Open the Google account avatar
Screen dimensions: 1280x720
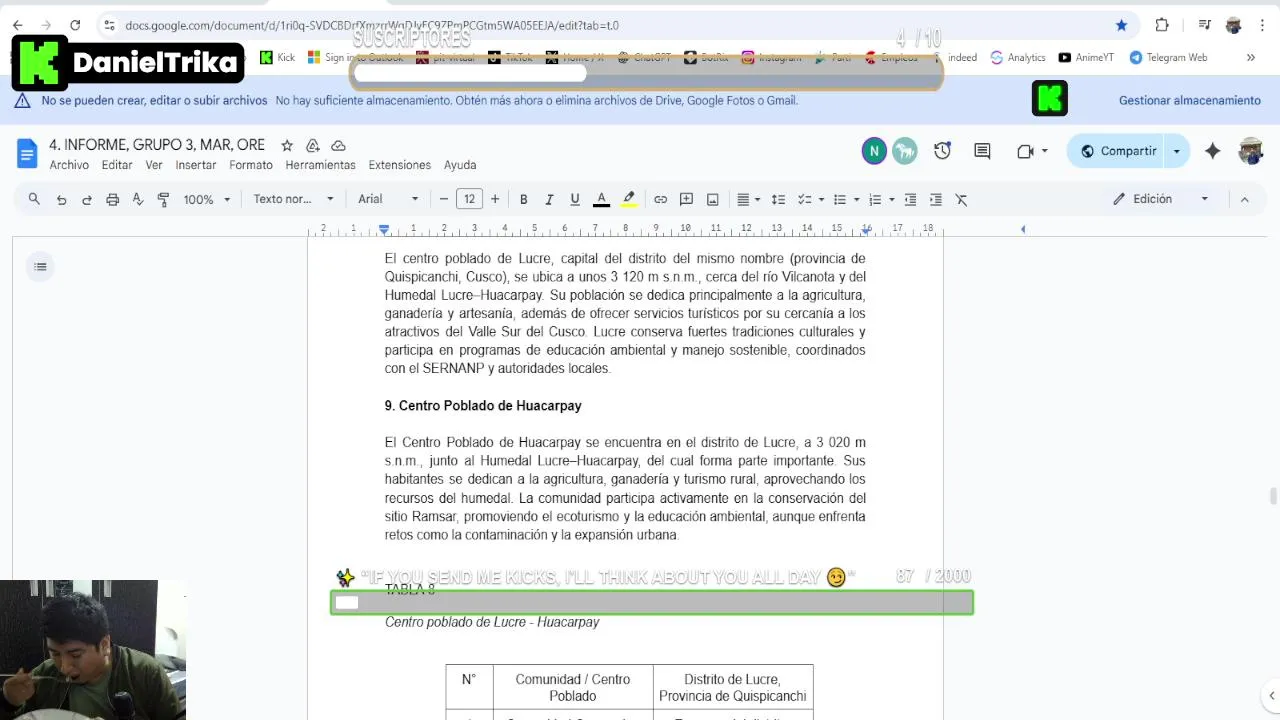click(1251, 151)
